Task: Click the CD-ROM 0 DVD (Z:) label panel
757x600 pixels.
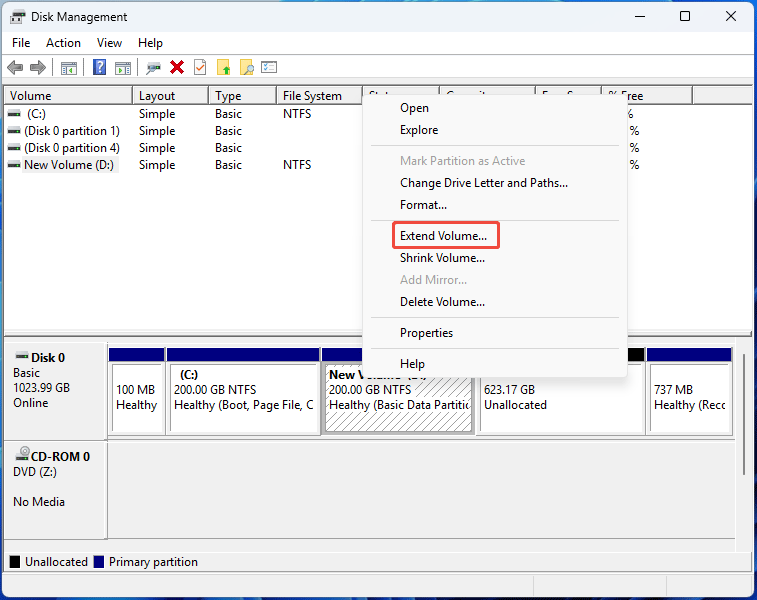Action: coord(55,489)
